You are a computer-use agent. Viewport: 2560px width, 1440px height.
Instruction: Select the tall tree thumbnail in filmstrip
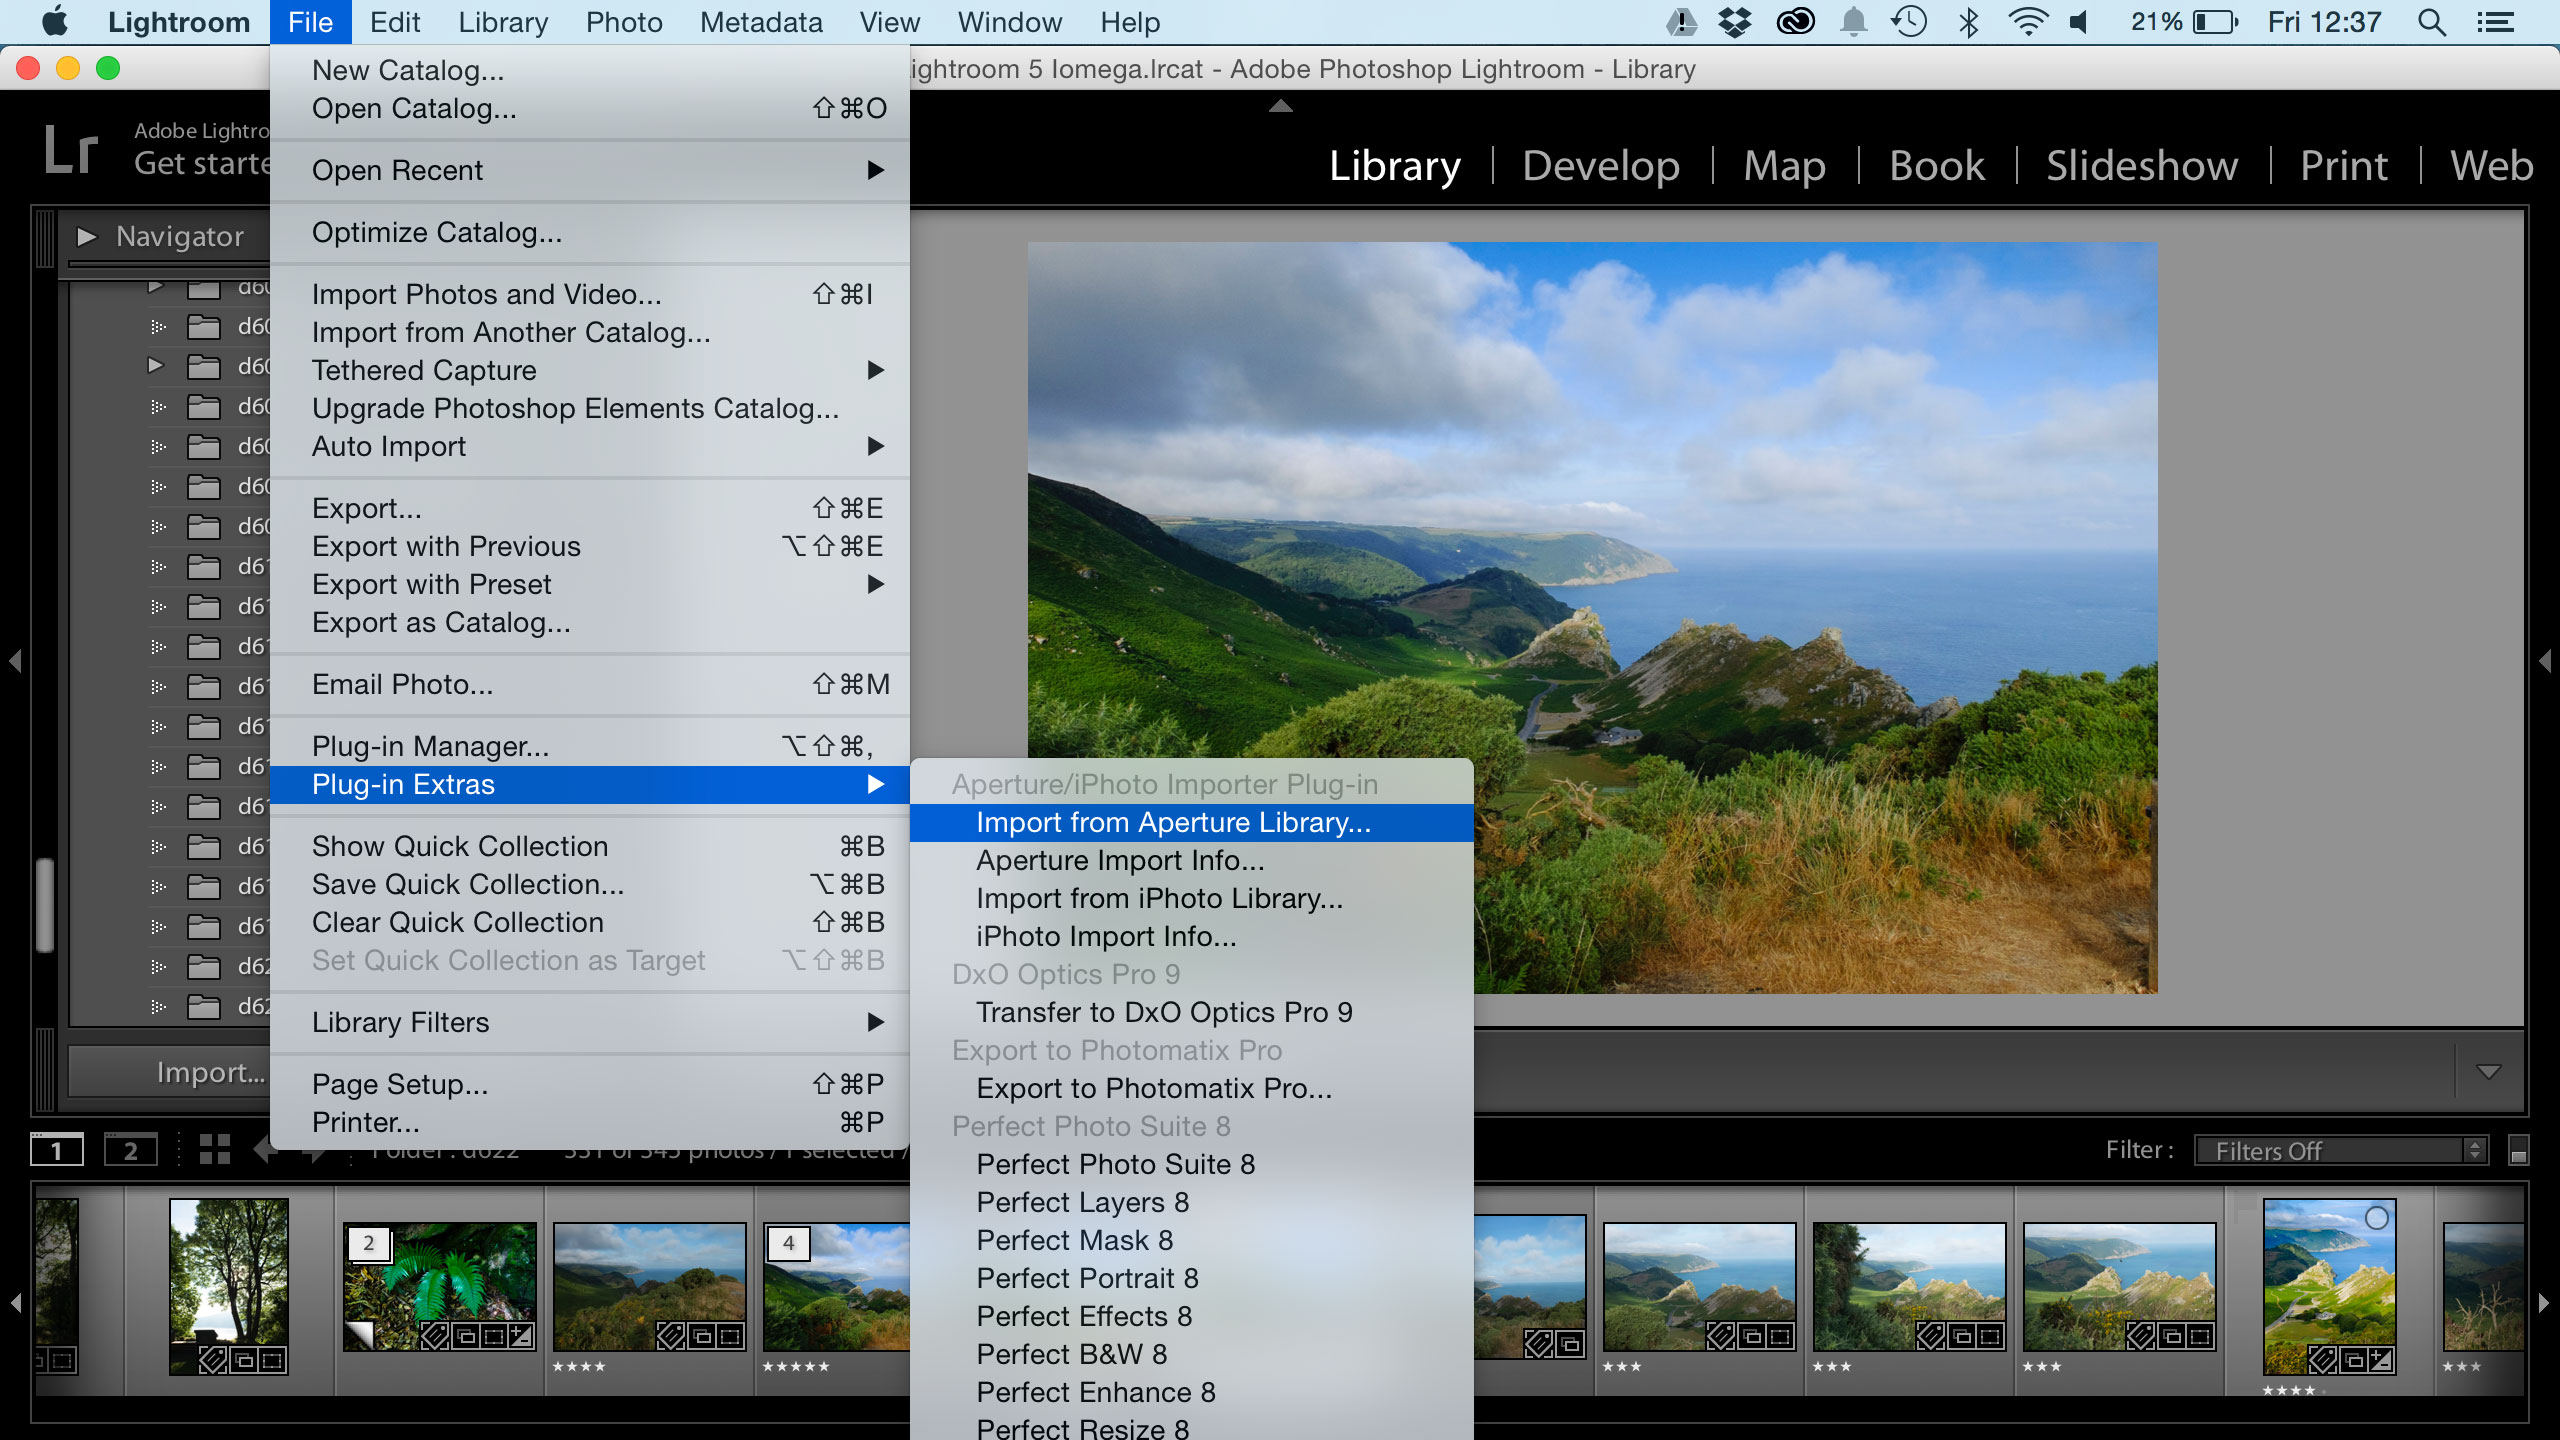(229, 1286)
